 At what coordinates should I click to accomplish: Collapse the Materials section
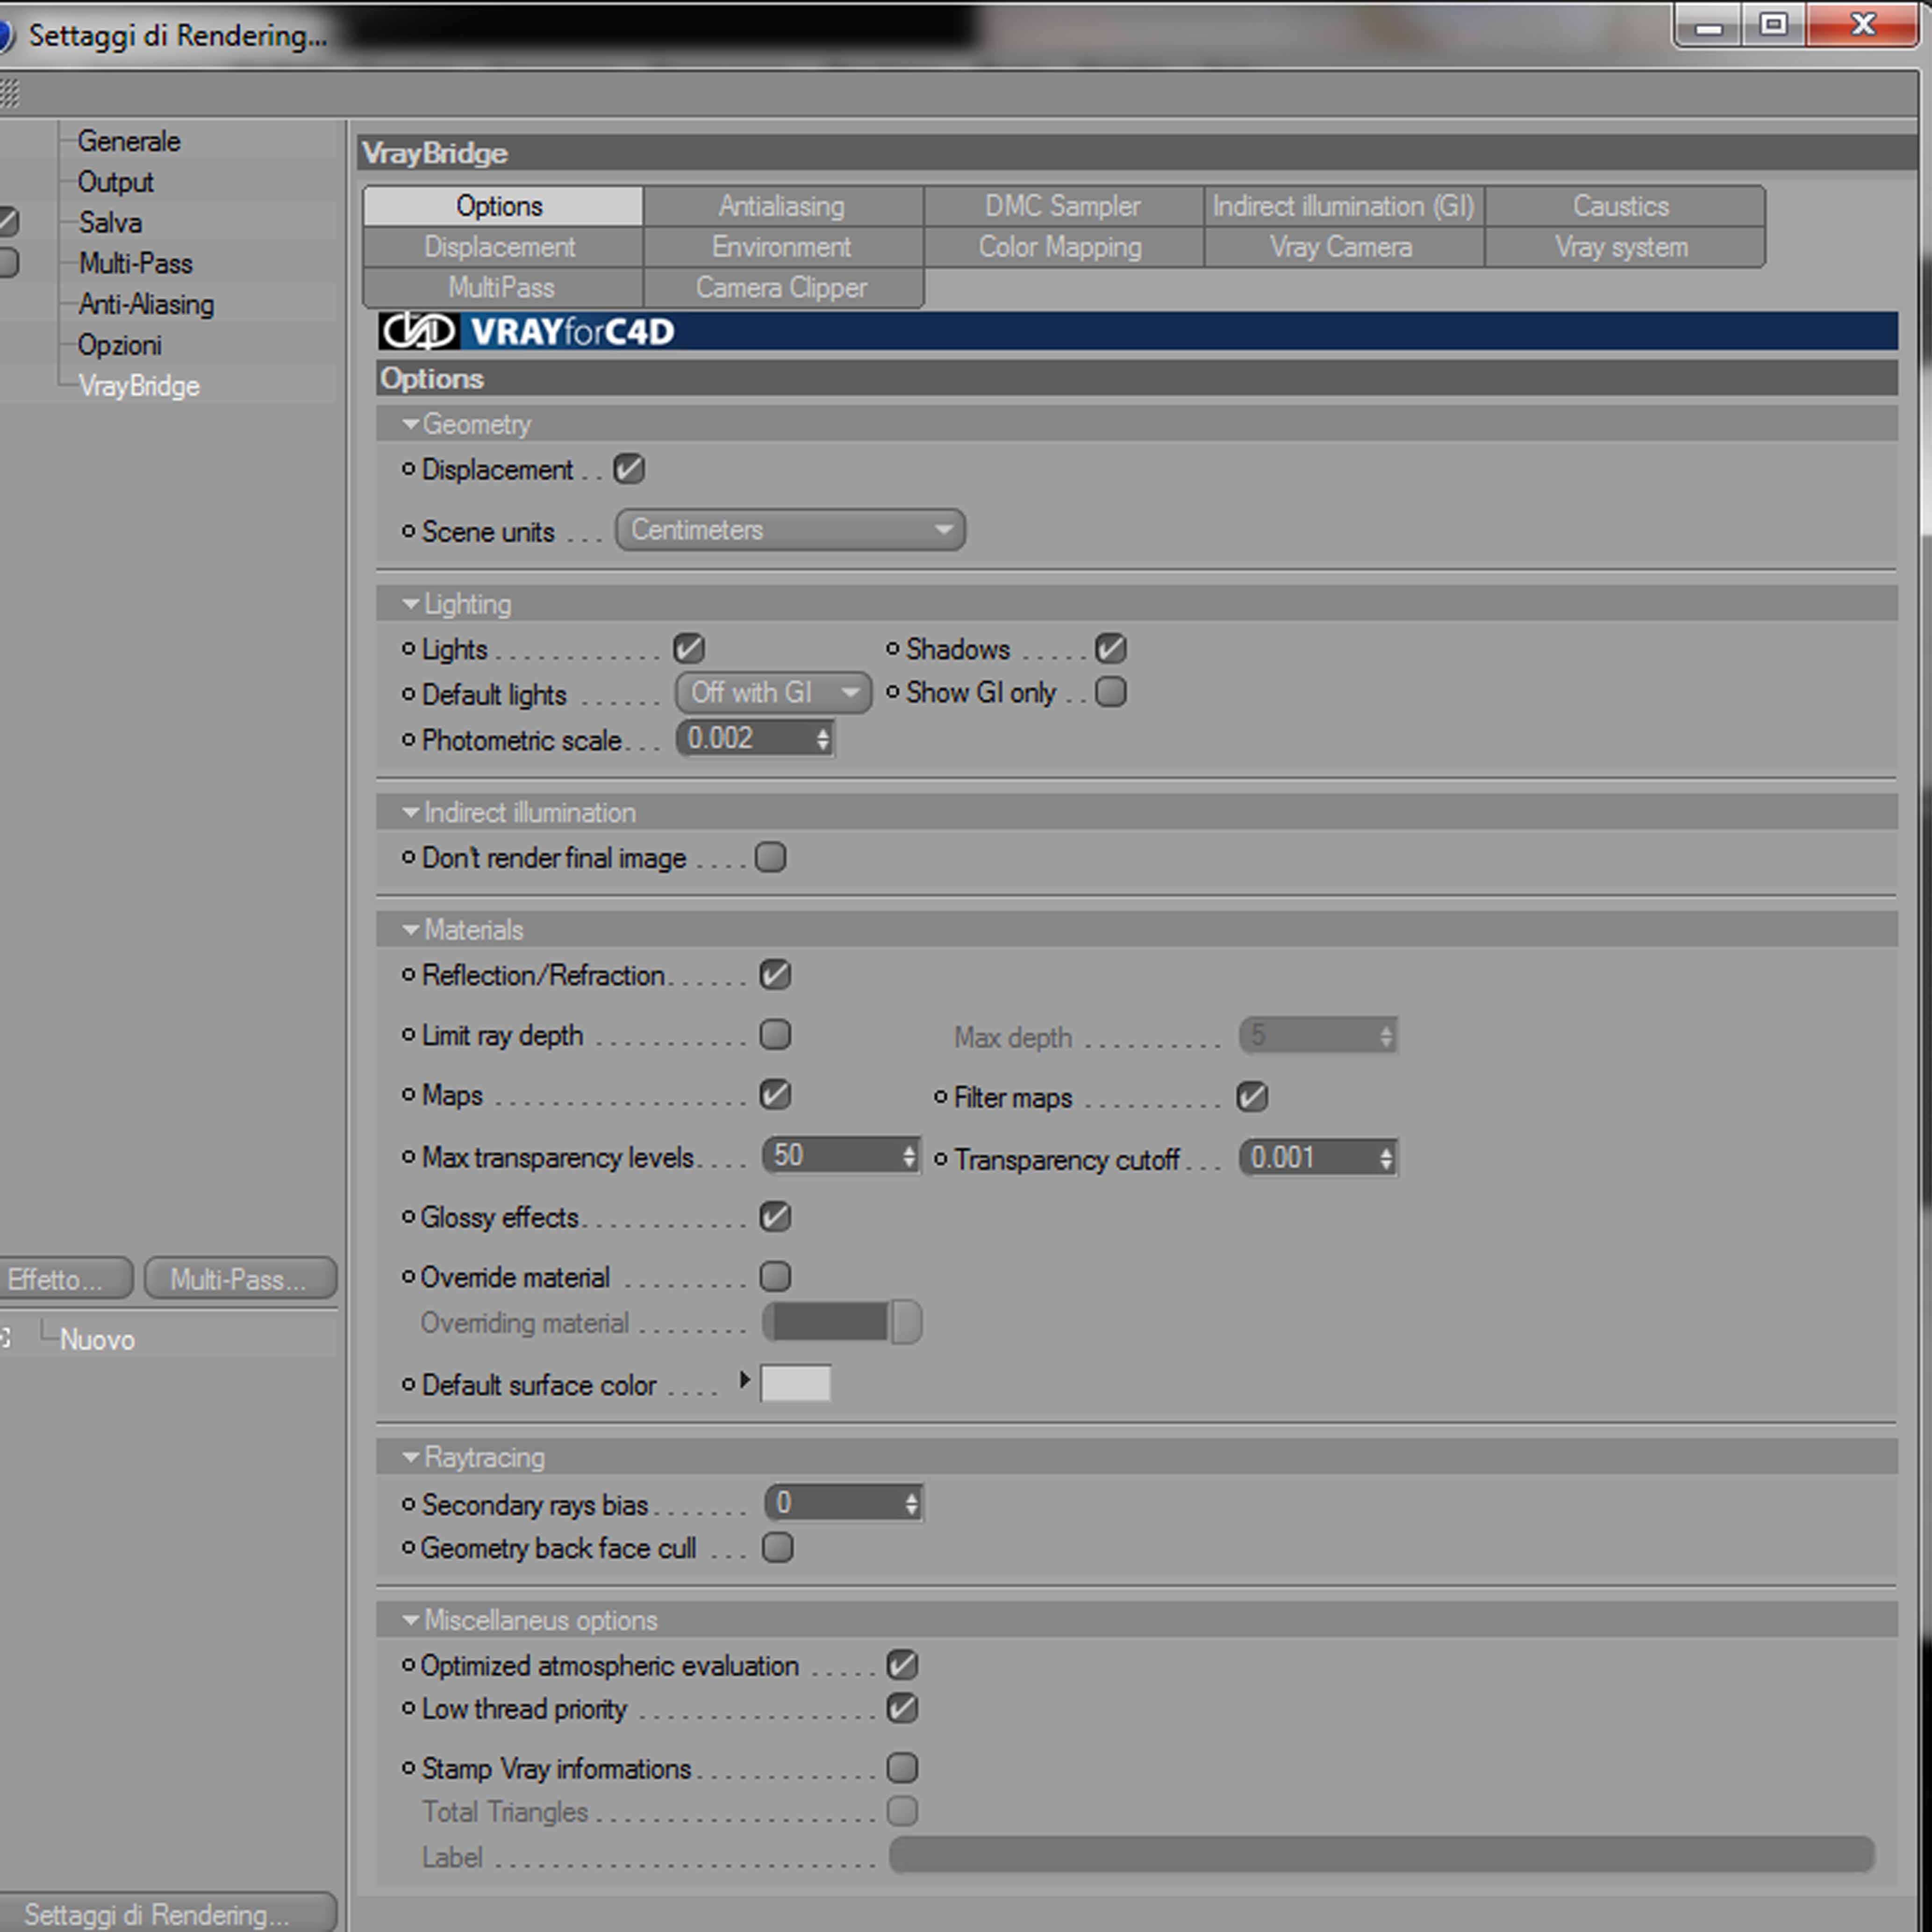(410, 930)
